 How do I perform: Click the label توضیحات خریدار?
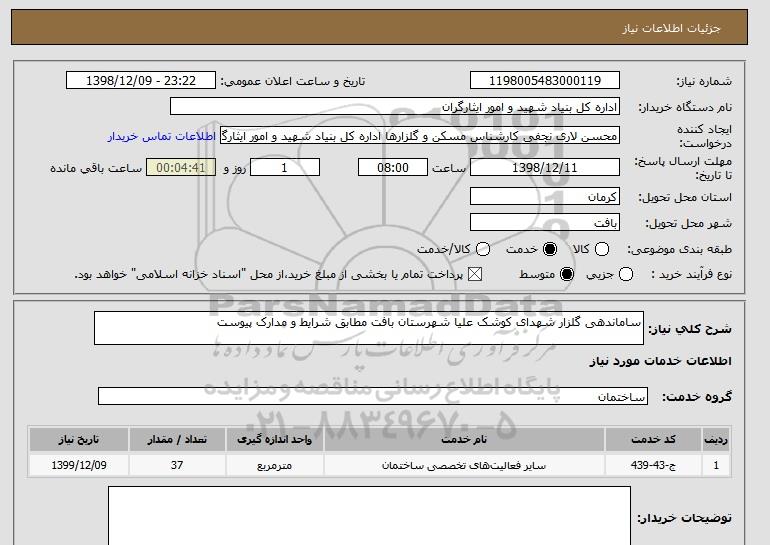pyautogui.click(x=685, y=518)
